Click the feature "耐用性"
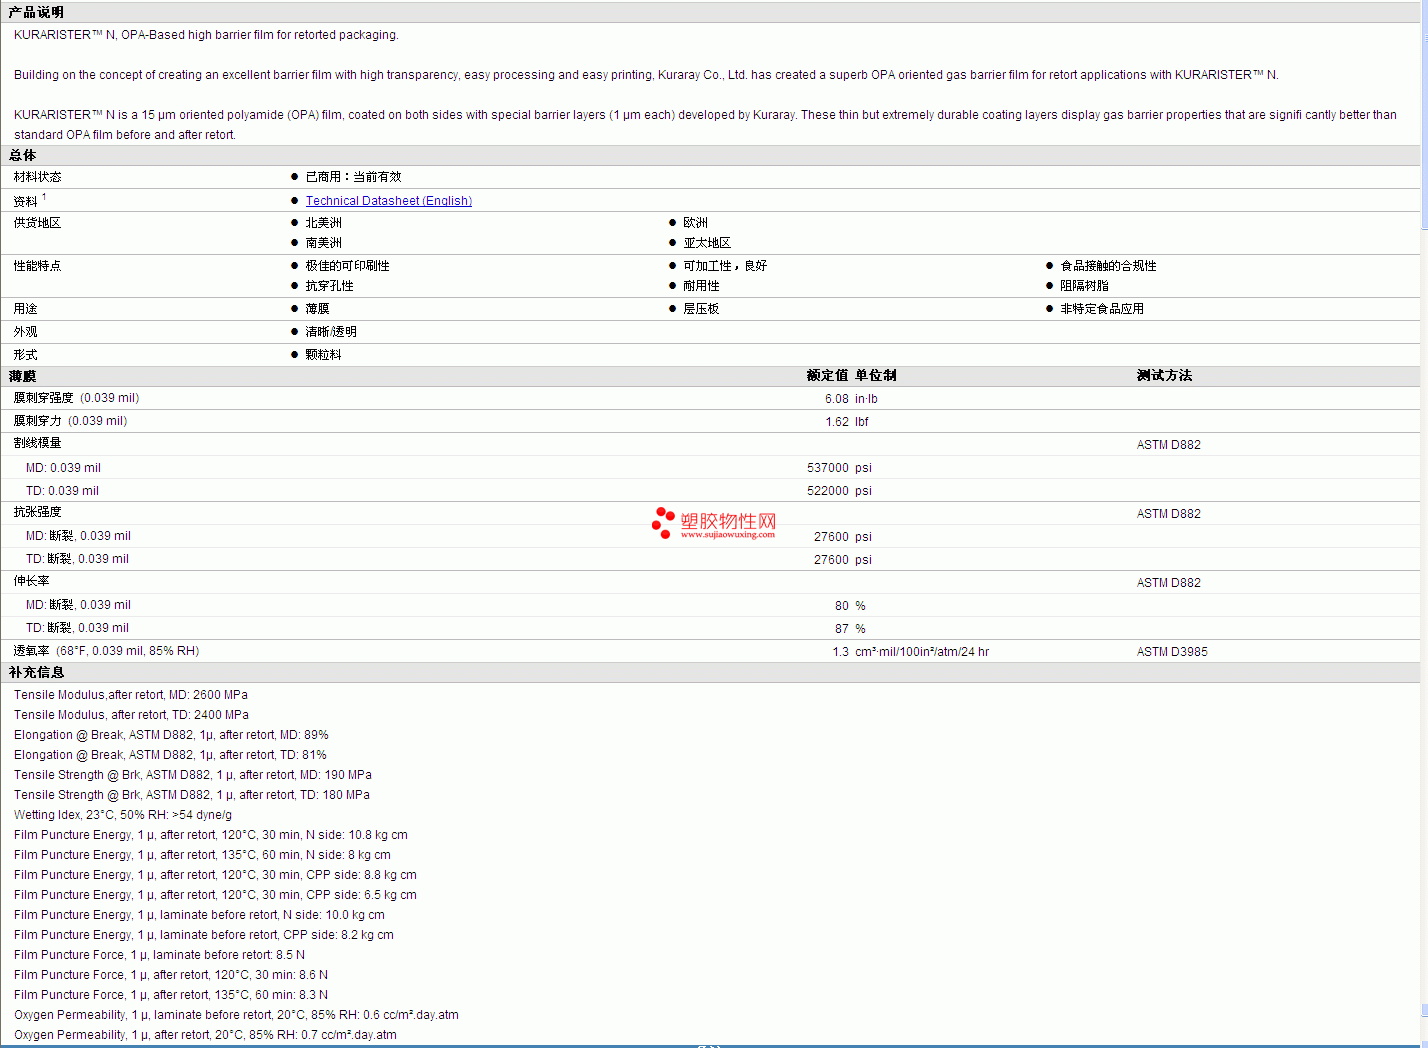The height and width of the screenshot is (1048, 1428). tap(702, 286)
